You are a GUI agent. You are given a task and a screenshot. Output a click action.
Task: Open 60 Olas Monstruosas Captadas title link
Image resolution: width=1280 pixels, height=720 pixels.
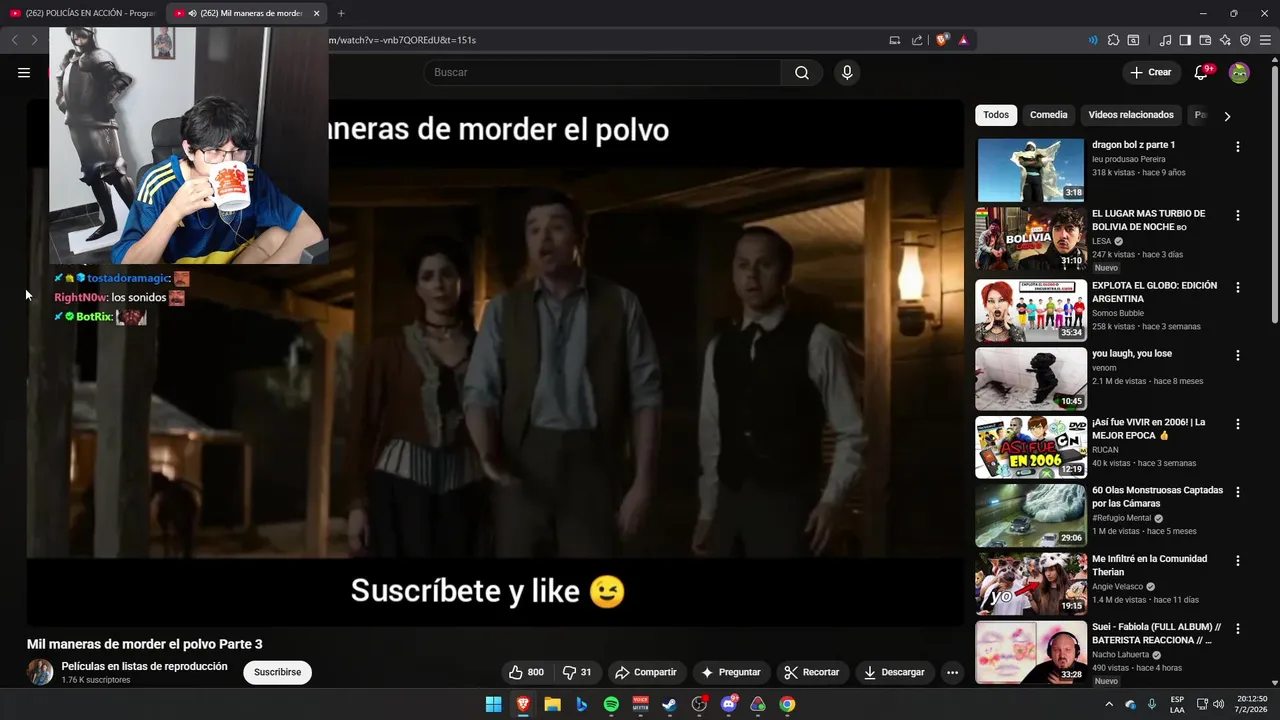coord(1157,497)
